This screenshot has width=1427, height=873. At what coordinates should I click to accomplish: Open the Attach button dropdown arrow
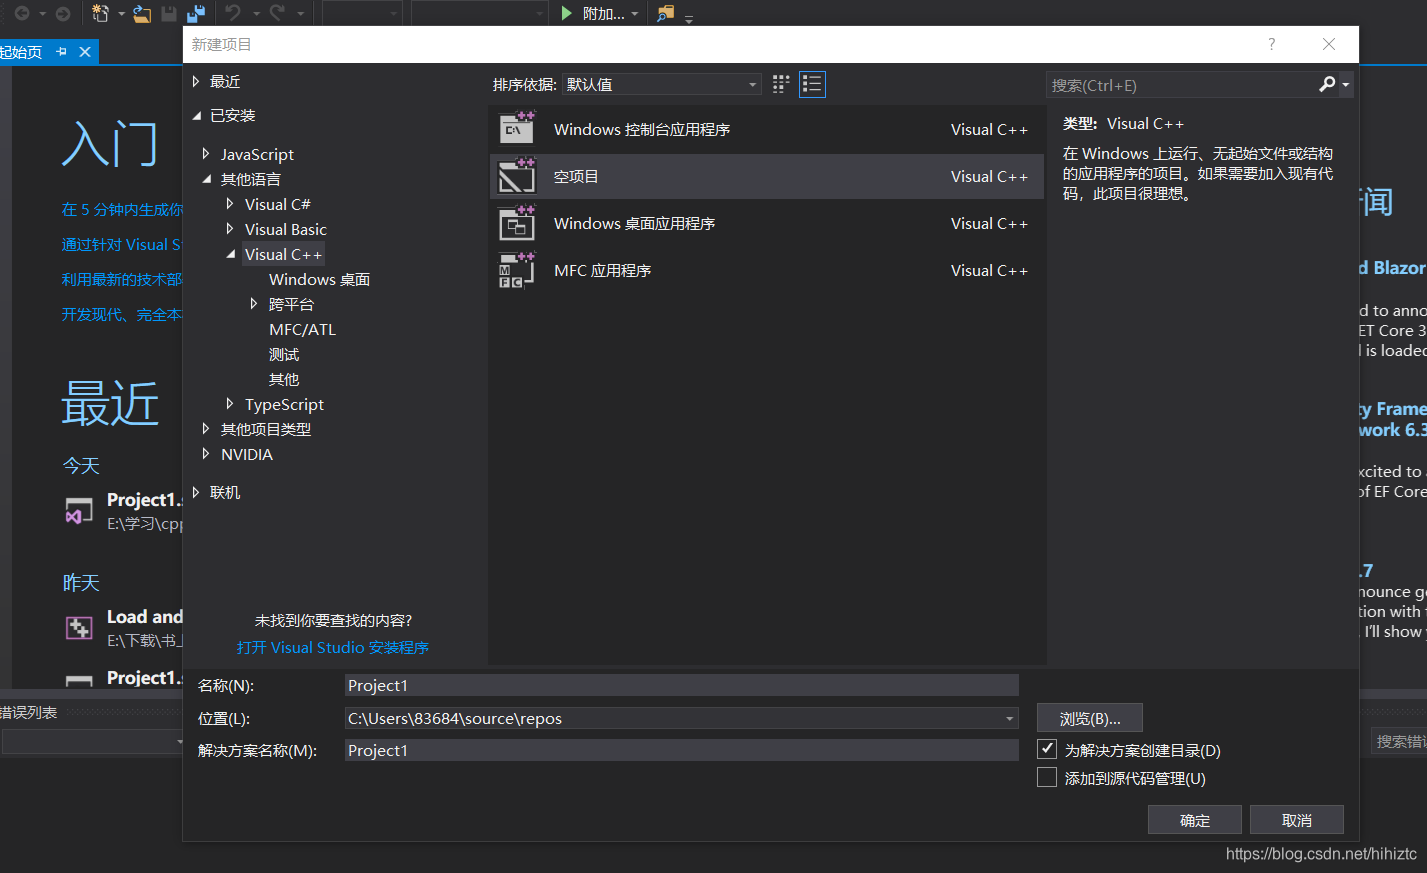635,14
